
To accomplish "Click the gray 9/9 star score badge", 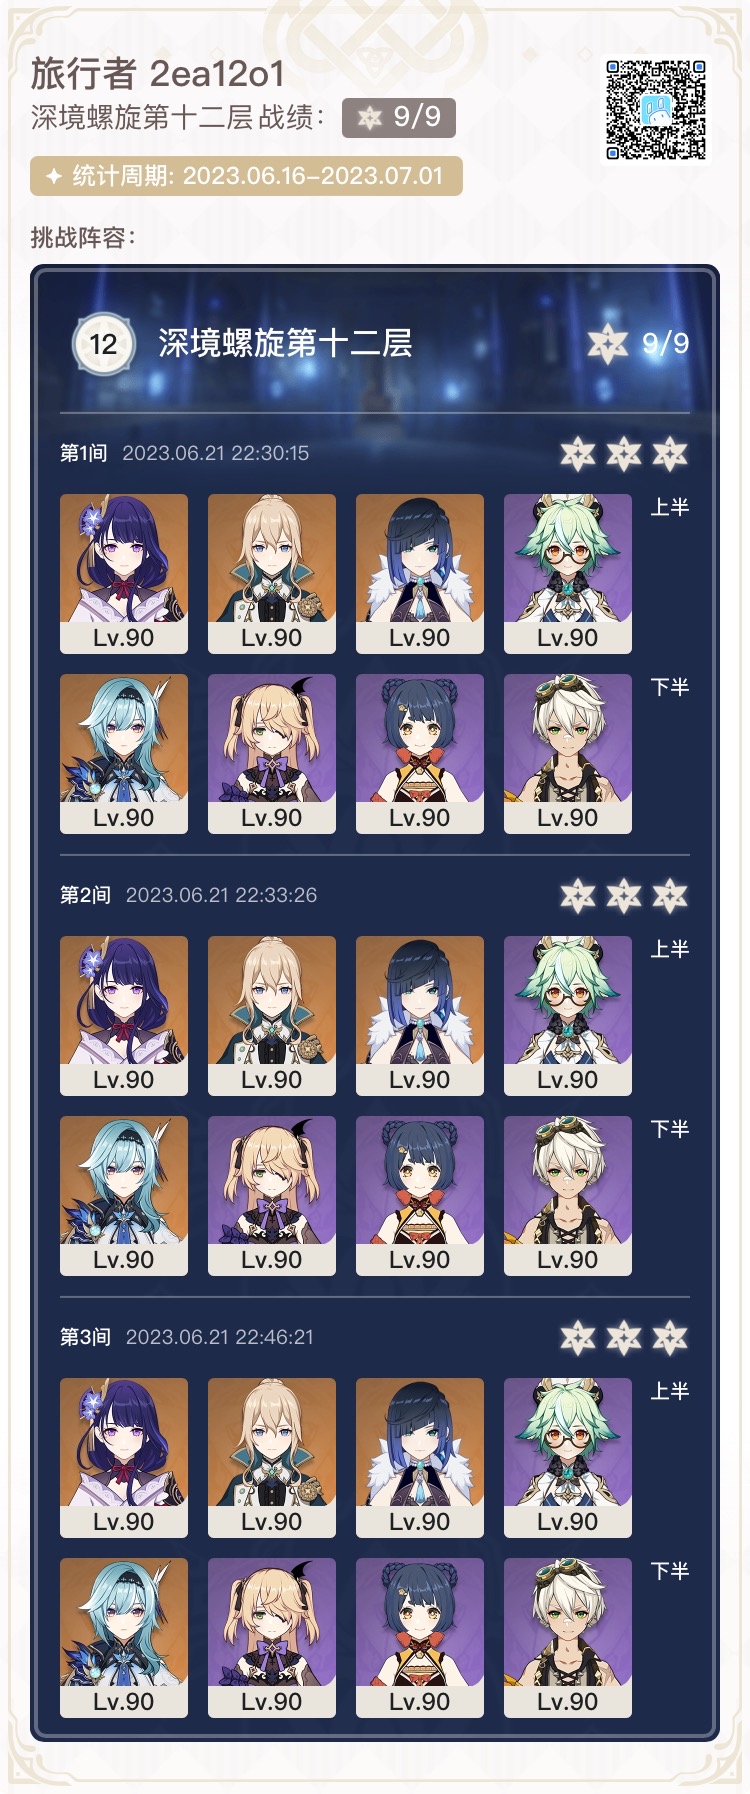I will point(399,117).
